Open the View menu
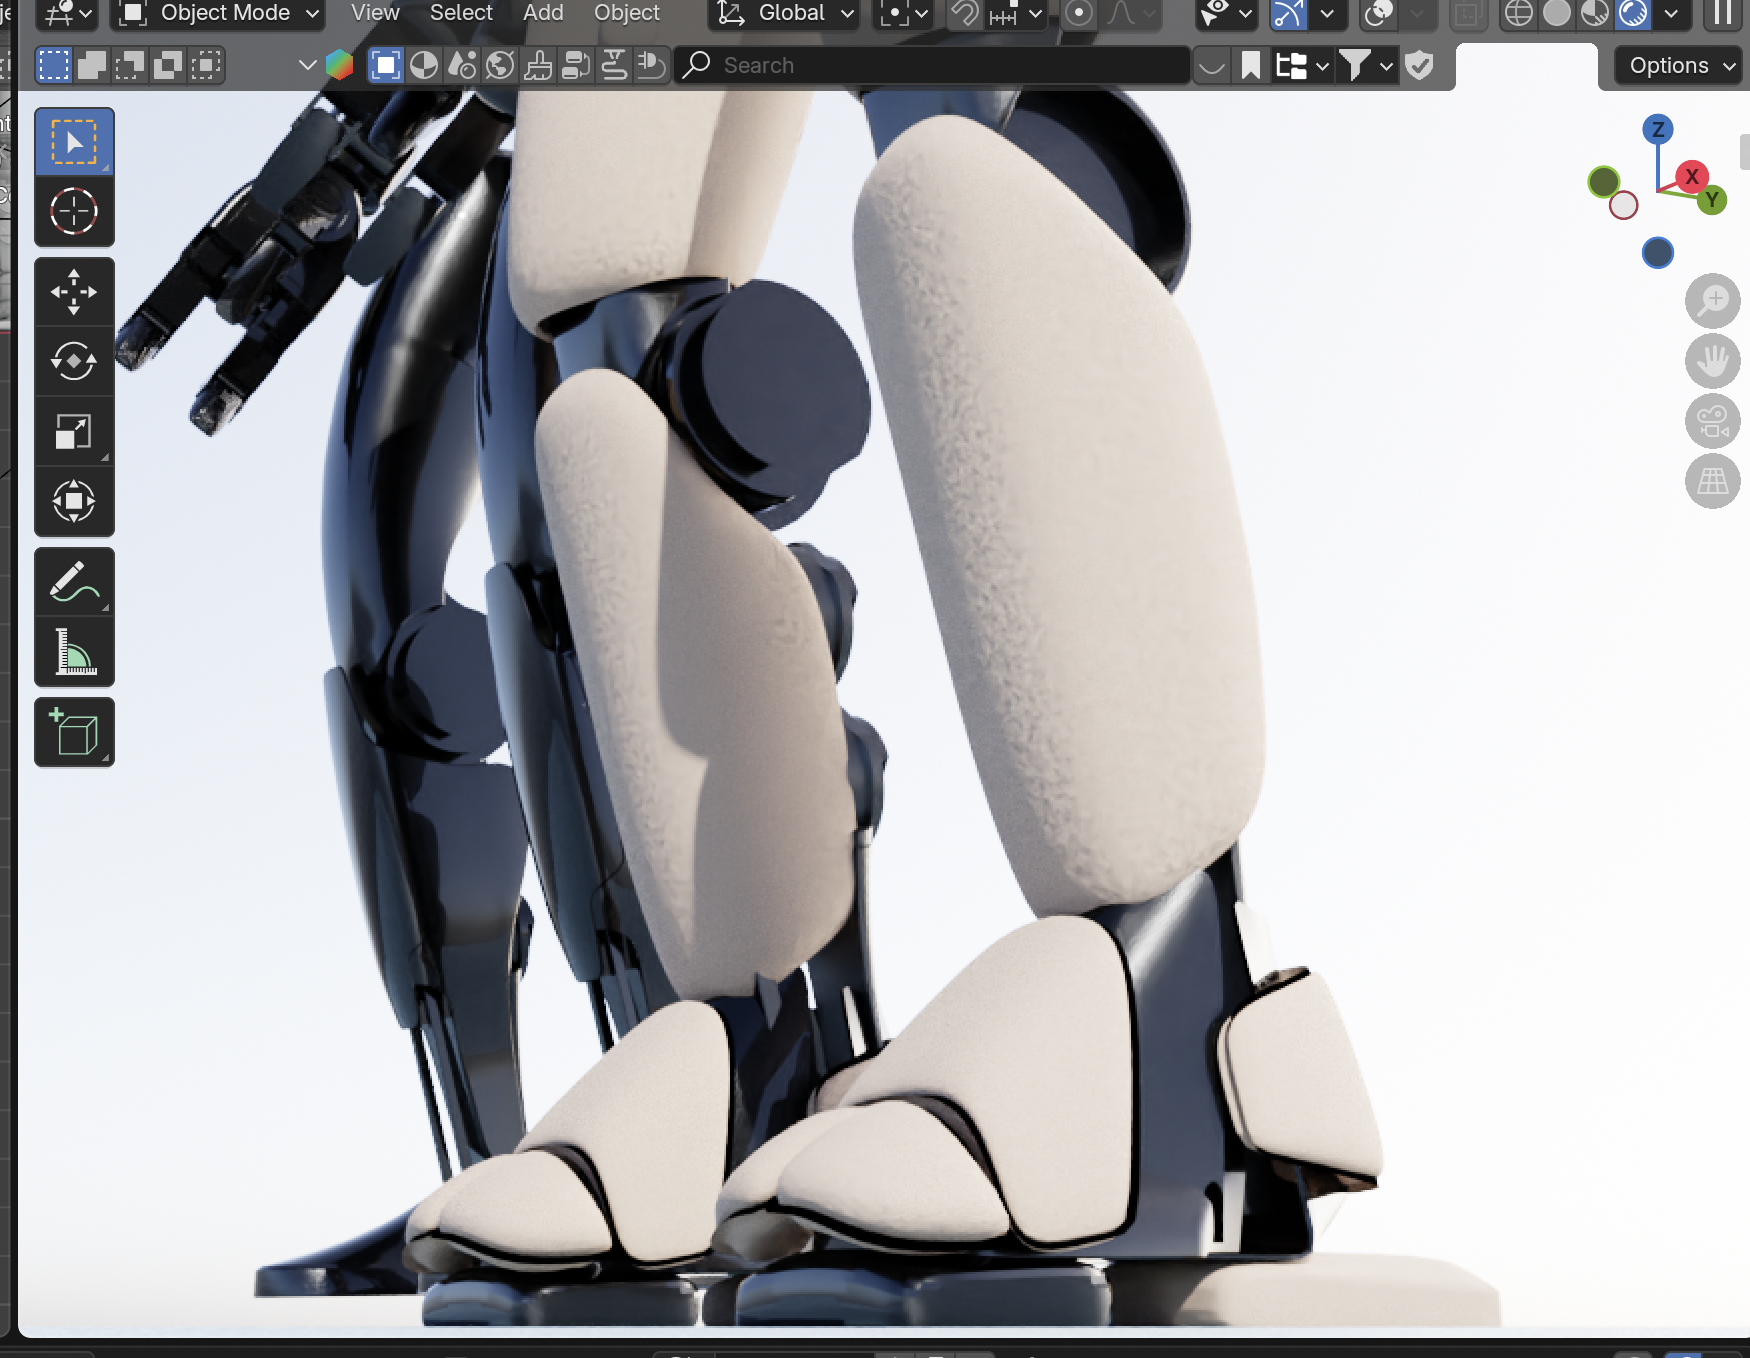 point(375,14)
